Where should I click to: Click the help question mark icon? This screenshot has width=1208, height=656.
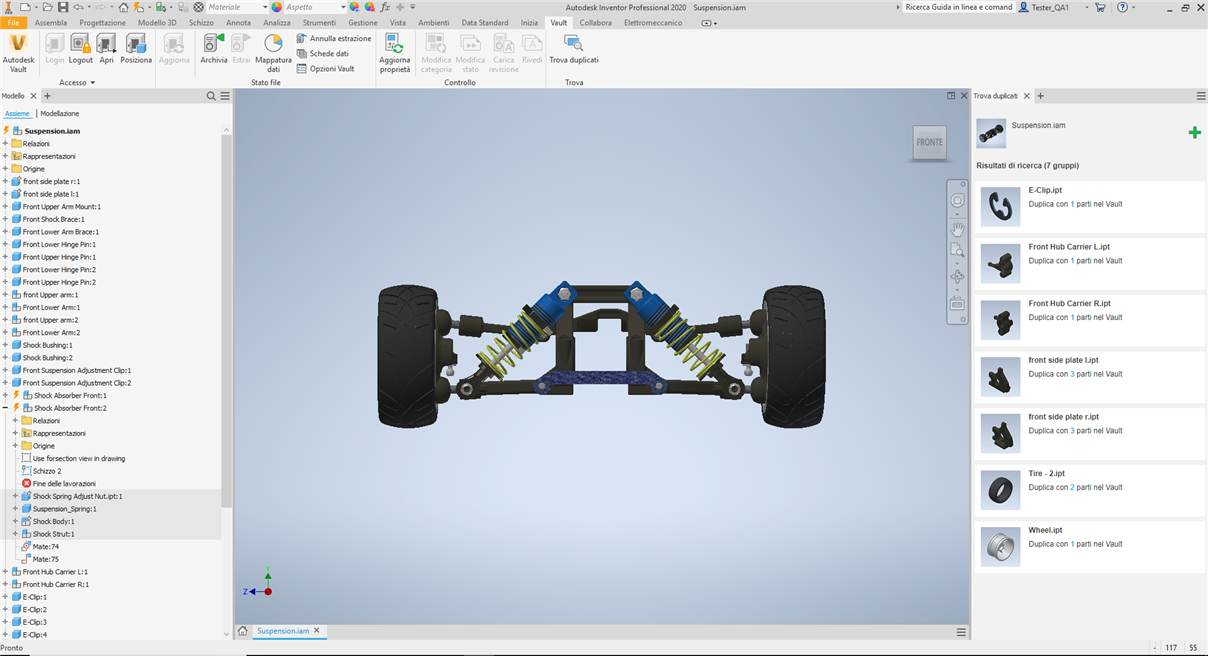1123,7
